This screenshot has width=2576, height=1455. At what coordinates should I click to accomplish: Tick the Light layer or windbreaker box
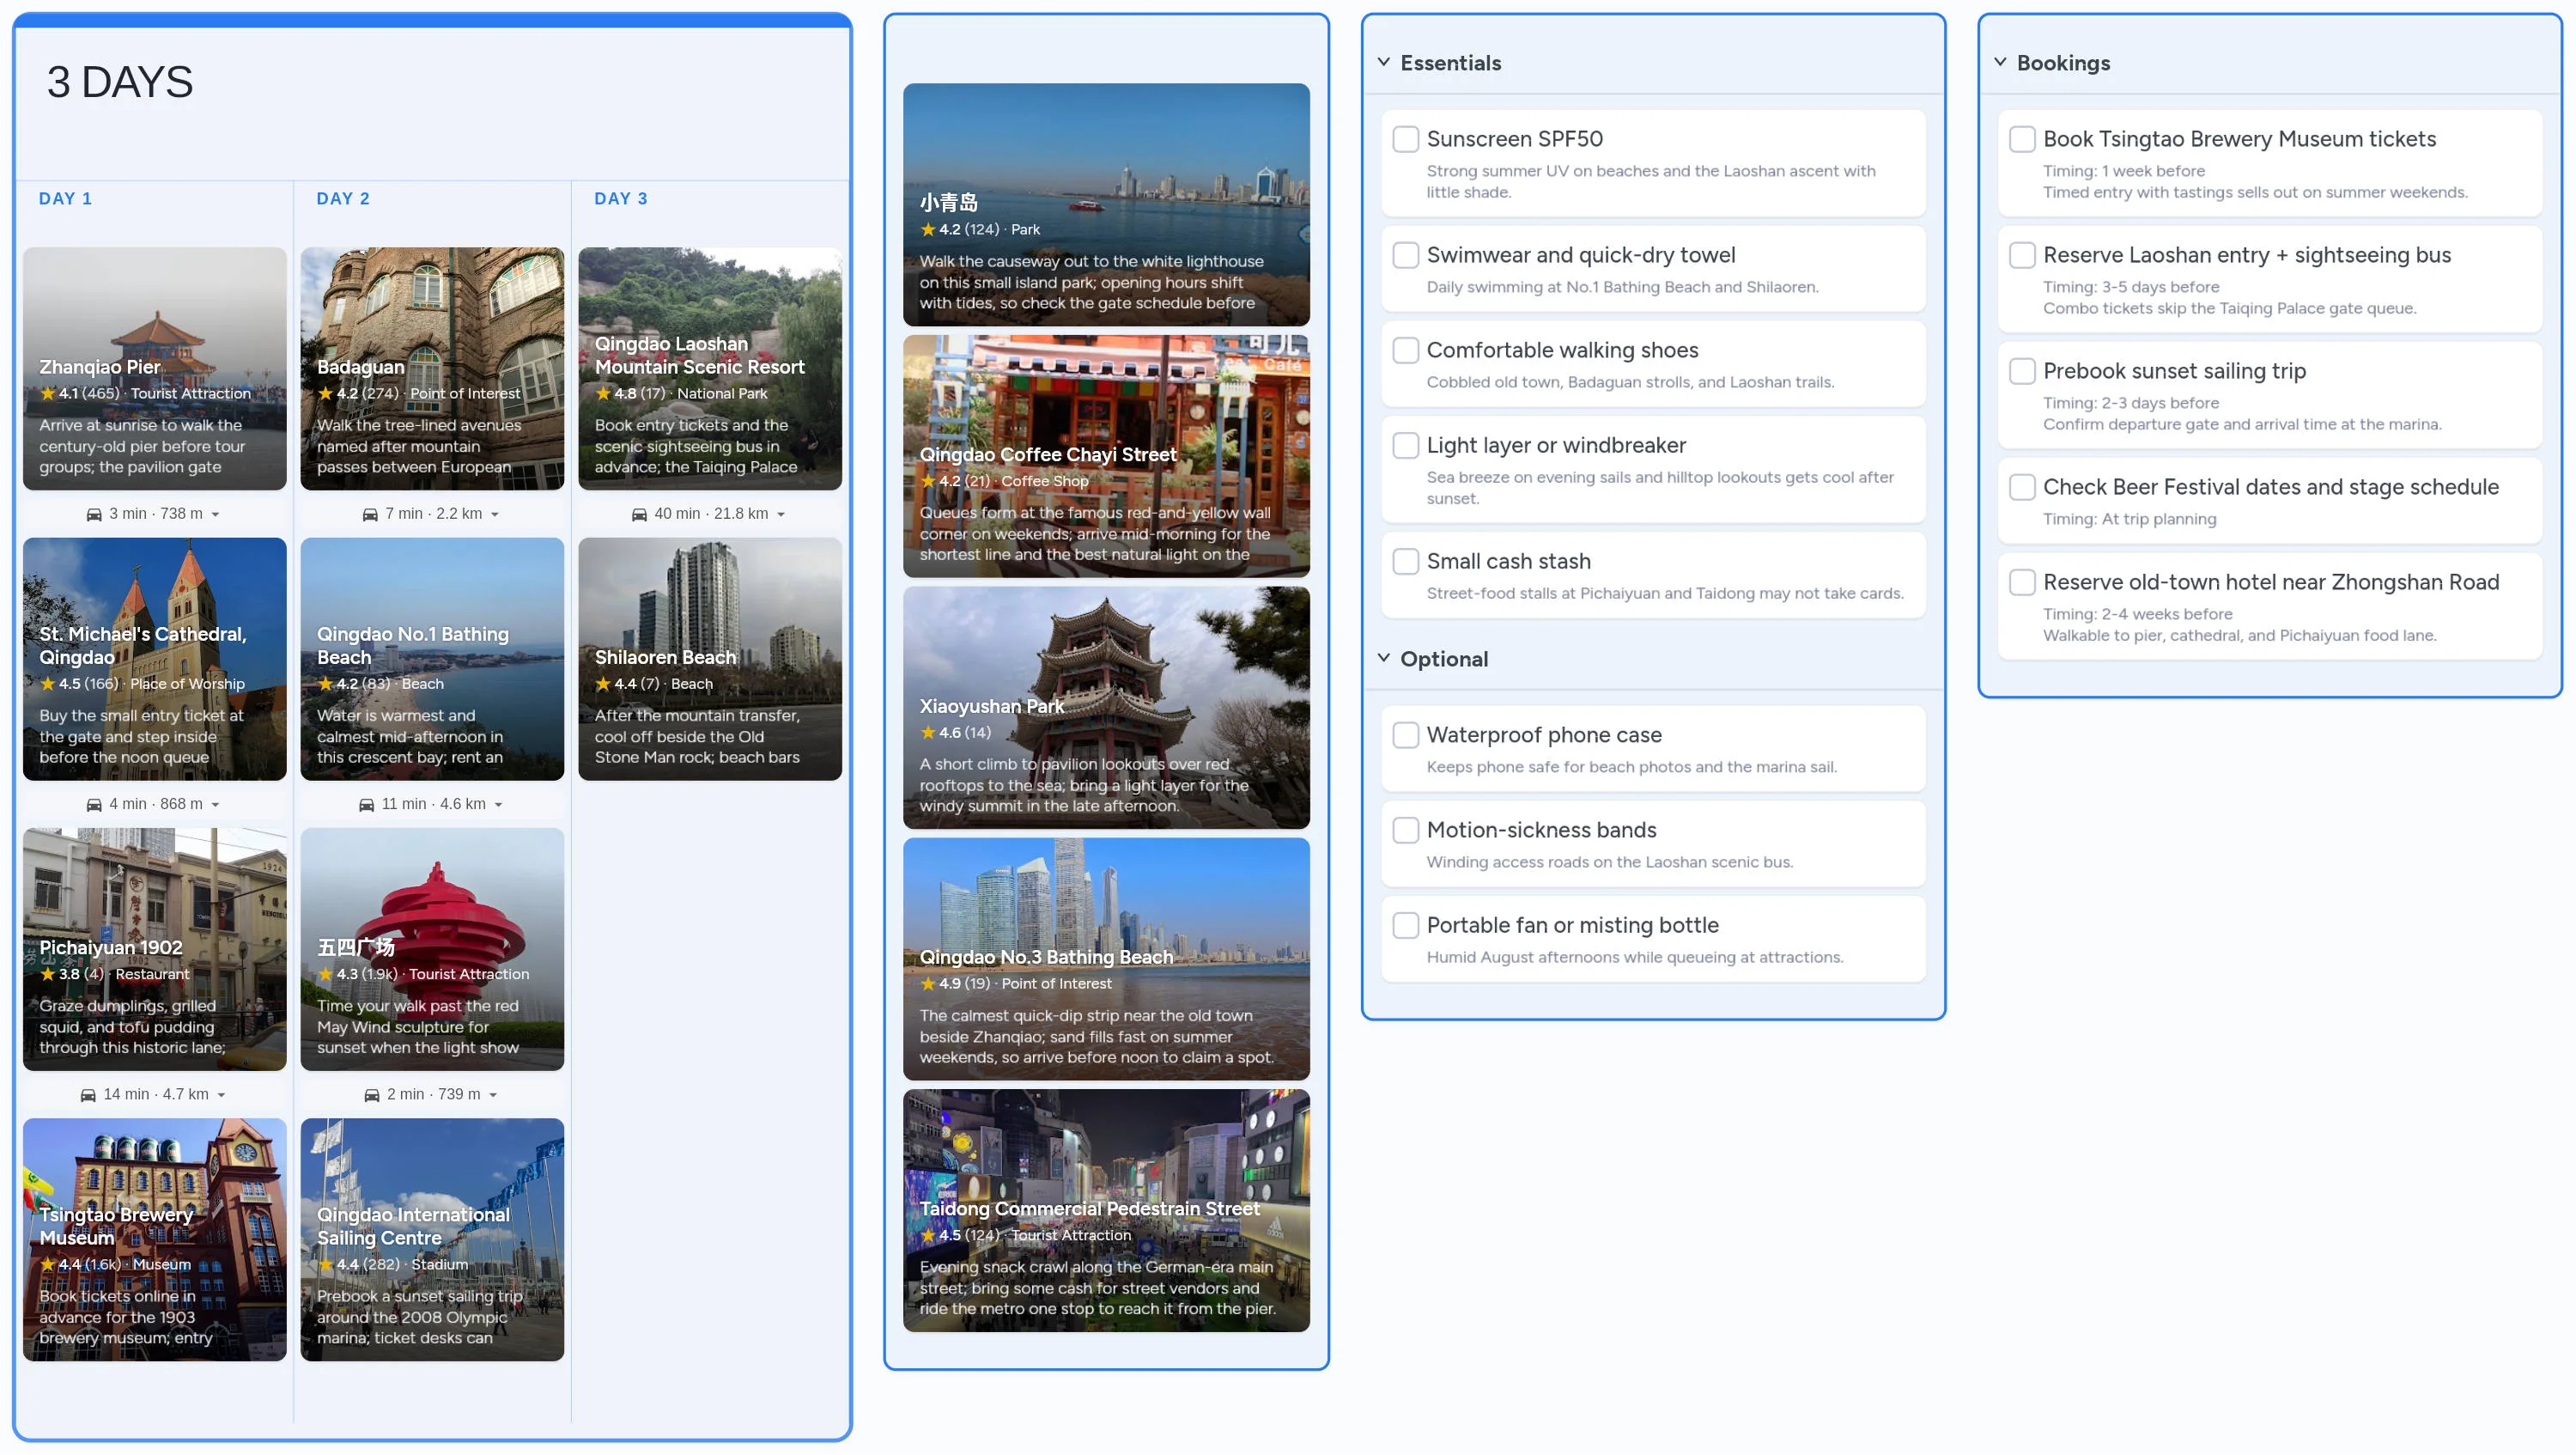point(1406,445)
